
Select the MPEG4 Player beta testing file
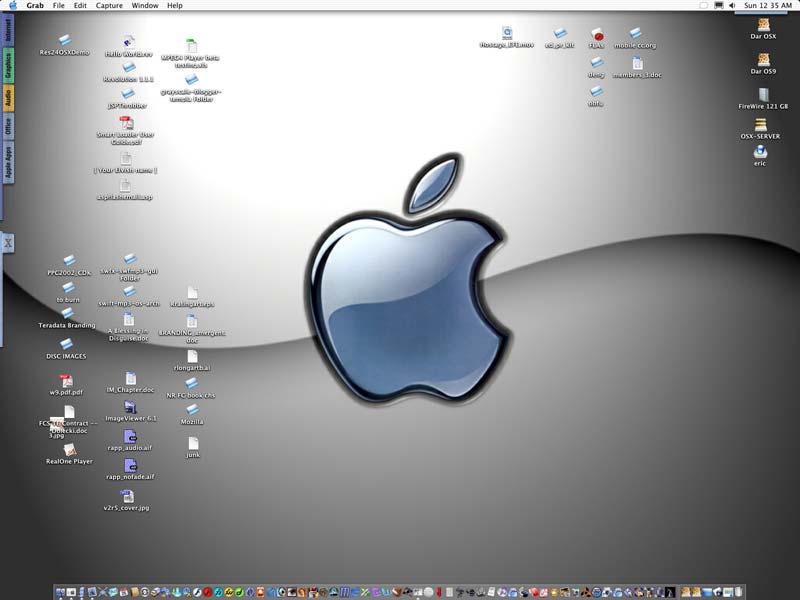click(190, 54)
